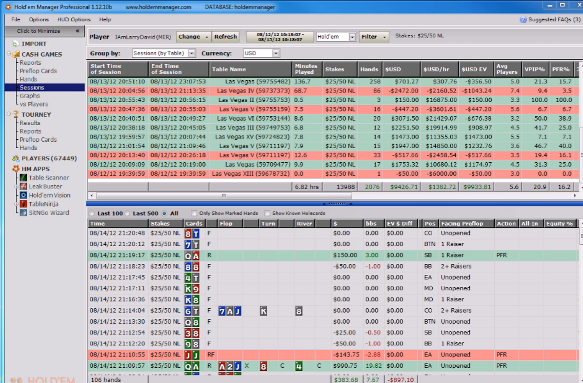Click the K turn card in 21:14:04 hand
583x383 pixels.
pos(263,311)
